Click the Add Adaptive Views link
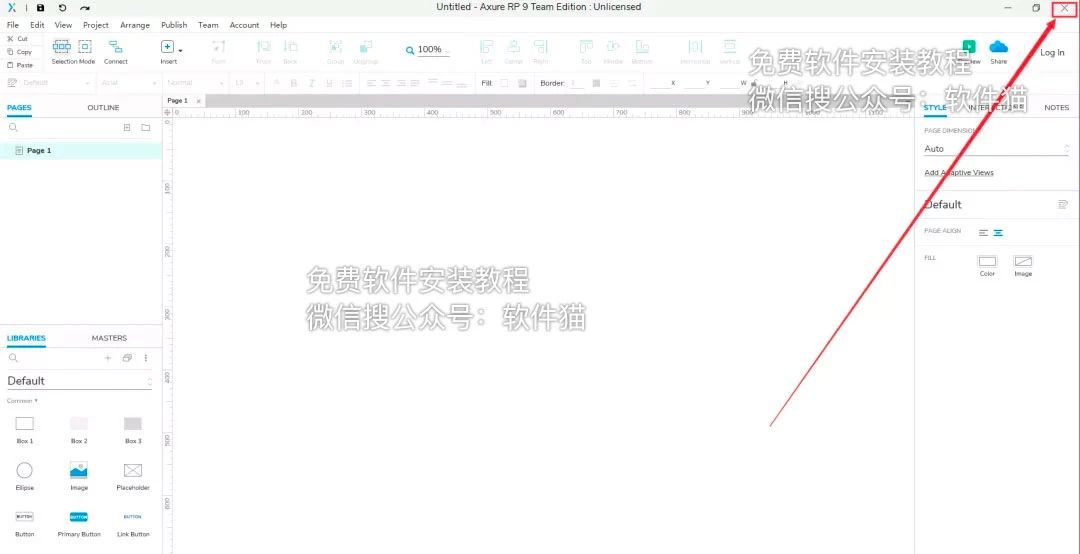Viewport: 1080px width, 554px height. 959,172
